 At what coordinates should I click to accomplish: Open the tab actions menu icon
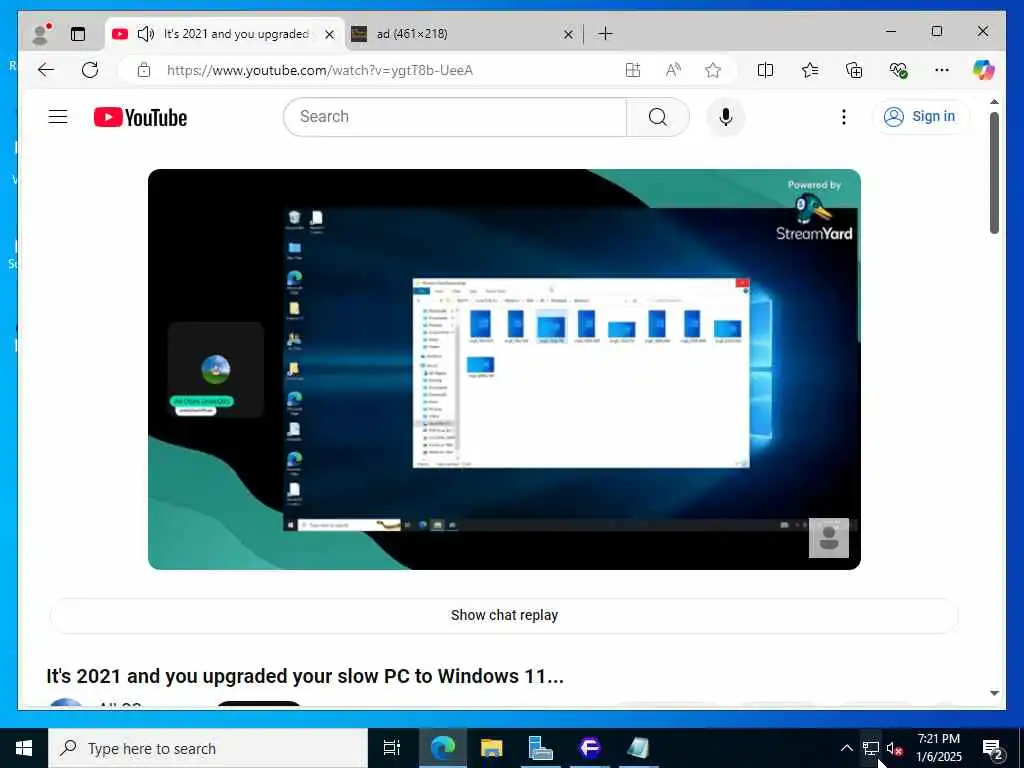pyautogui.click(x=78, y=34)
